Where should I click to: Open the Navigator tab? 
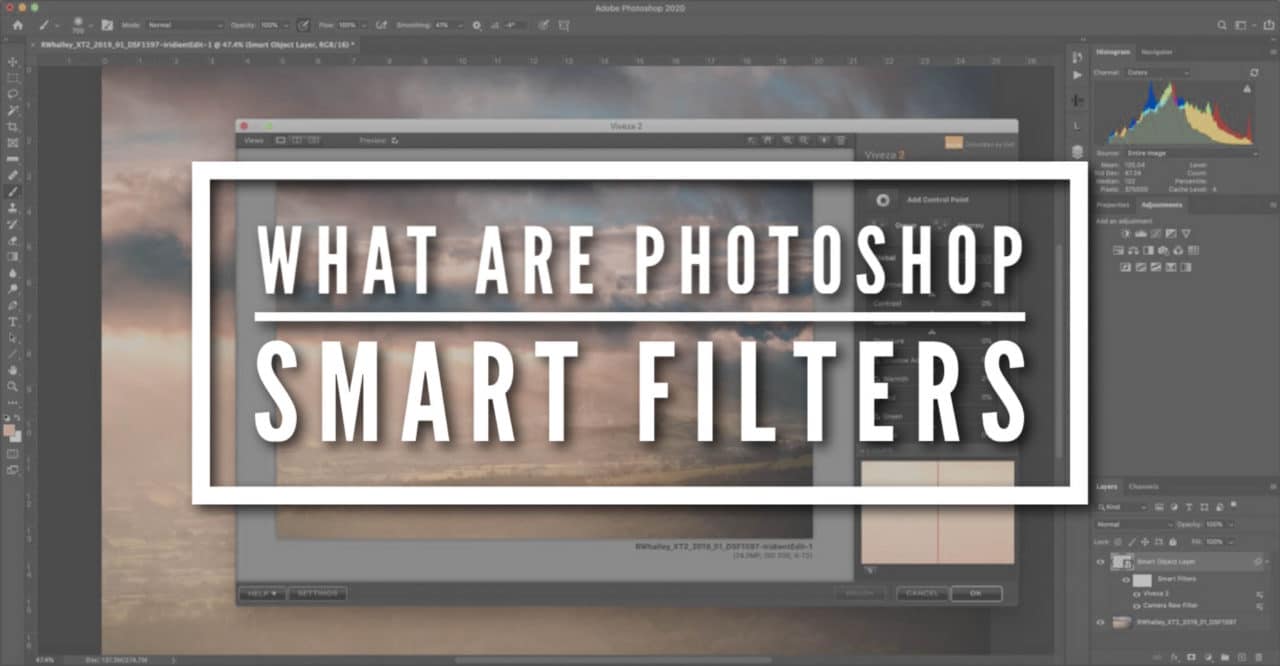coord(1157,52)
